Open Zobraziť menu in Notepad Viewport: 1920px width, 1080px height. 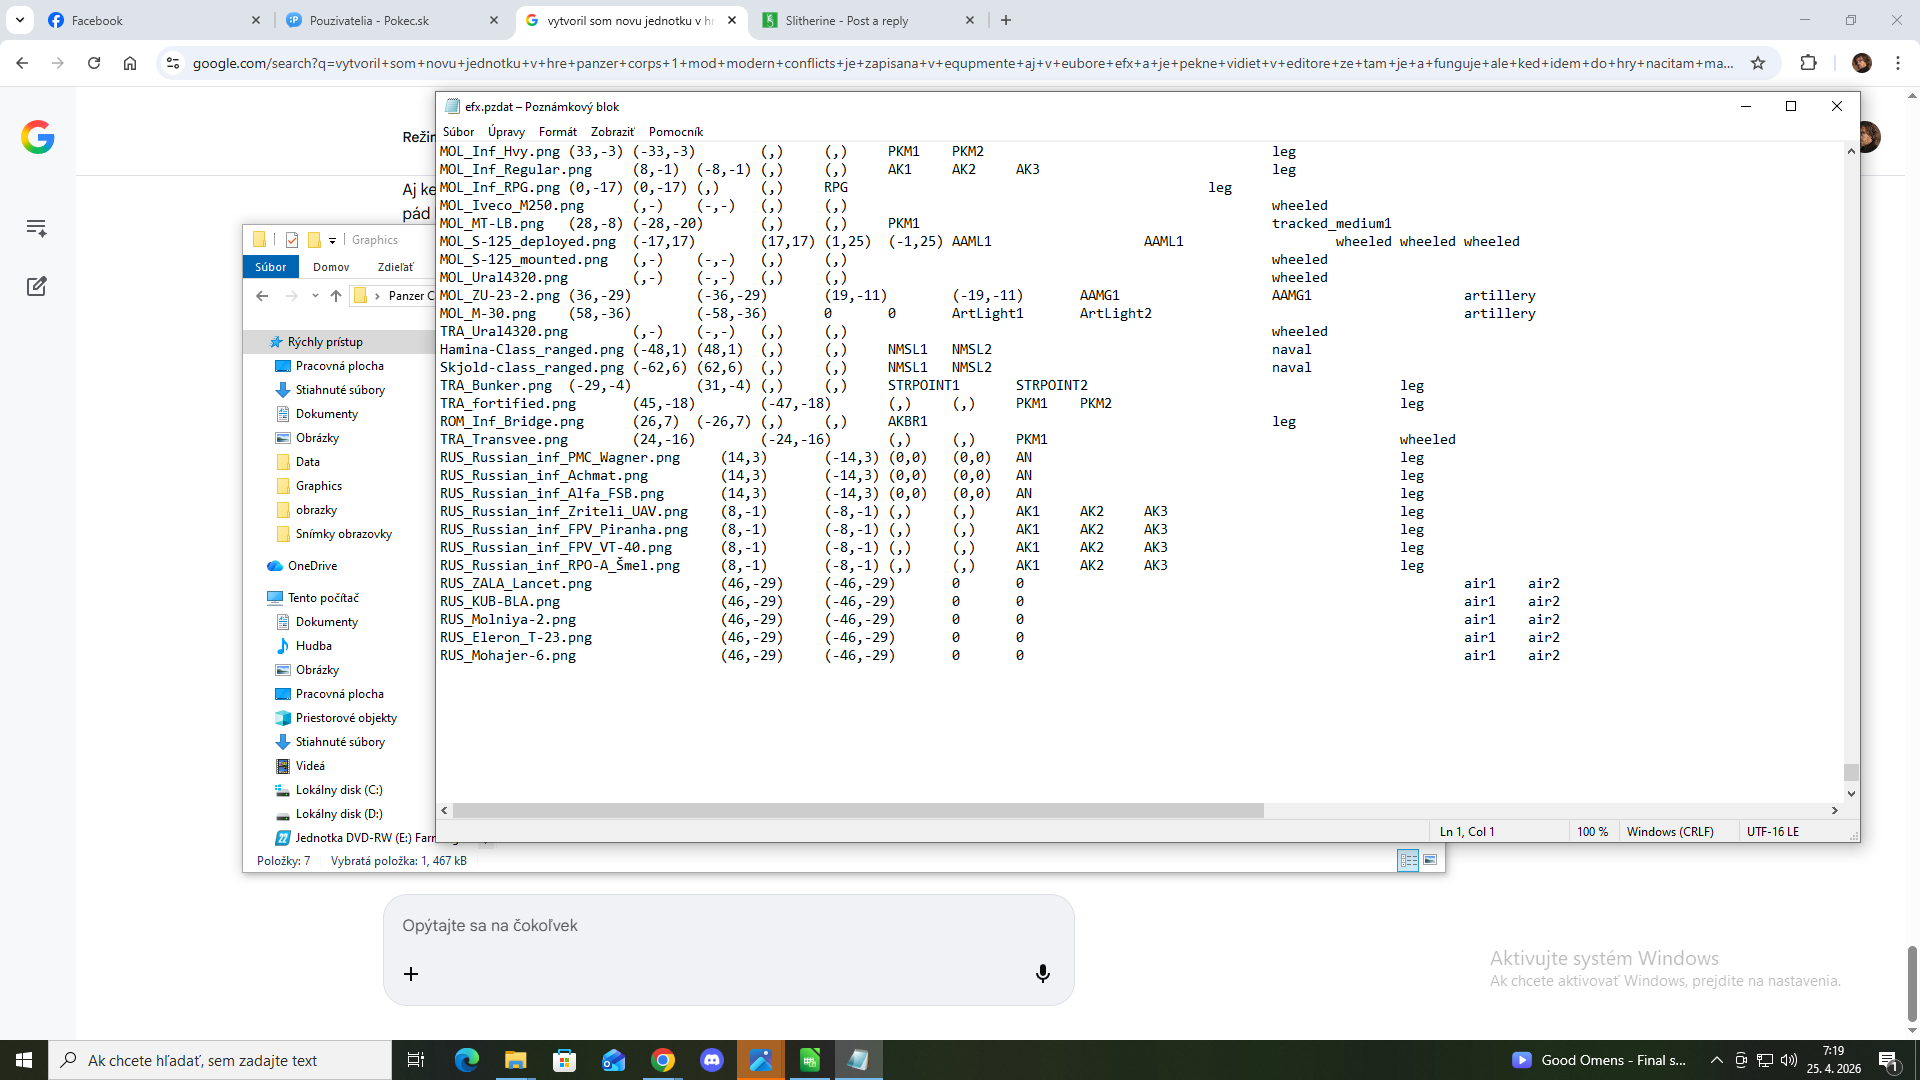pos(612,131)
